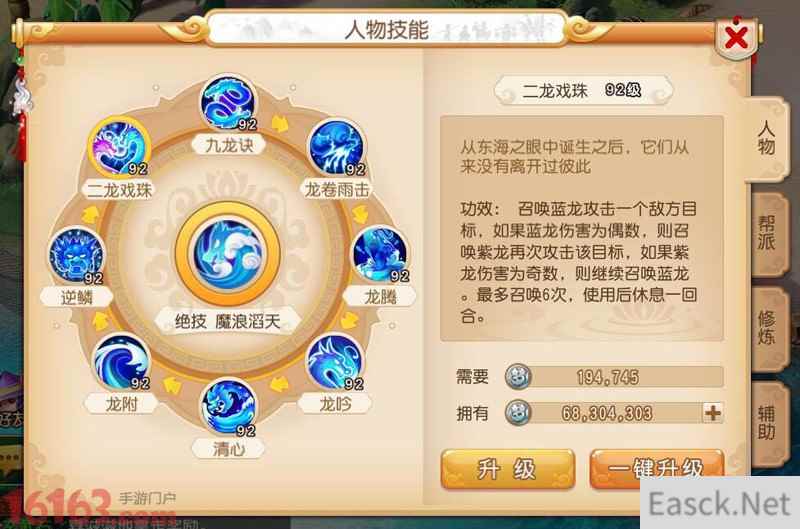Add silver with the plus button
This screenshot has height=529, width=800.
(x=713, y=412)
